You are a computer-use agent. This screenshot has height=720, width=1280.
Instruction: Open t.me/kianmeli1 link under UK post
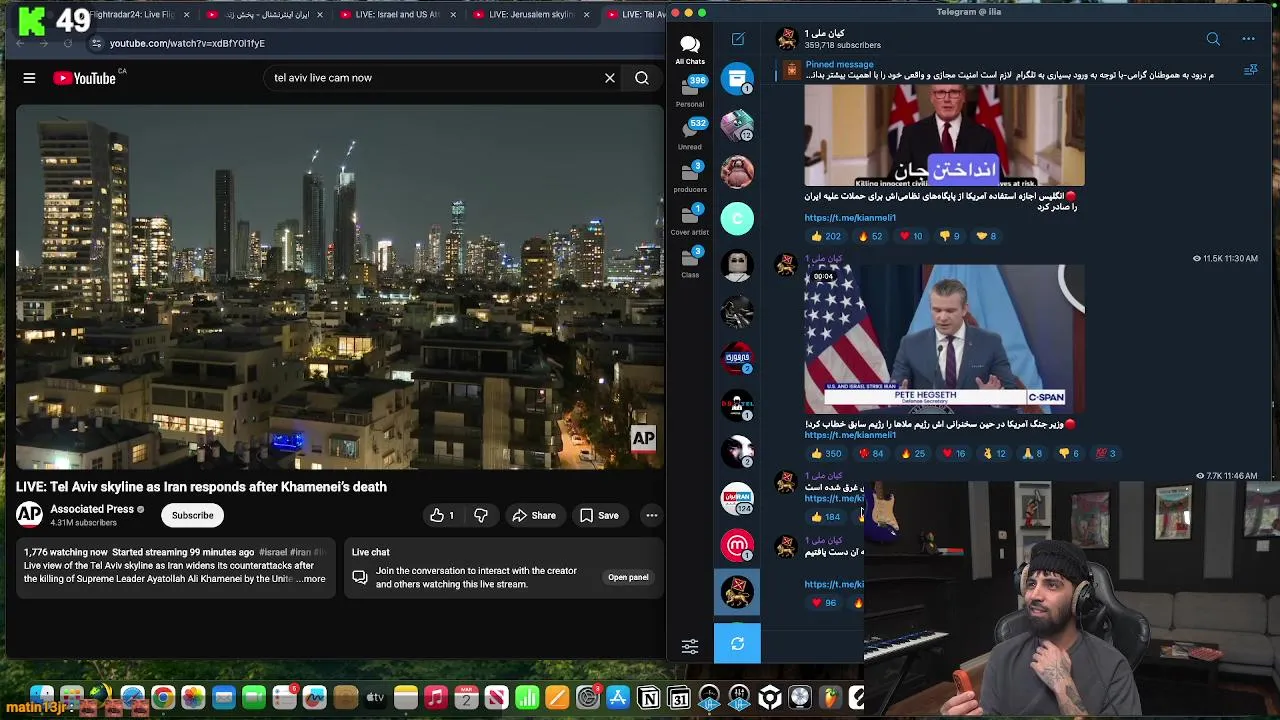tap(850, 218)
